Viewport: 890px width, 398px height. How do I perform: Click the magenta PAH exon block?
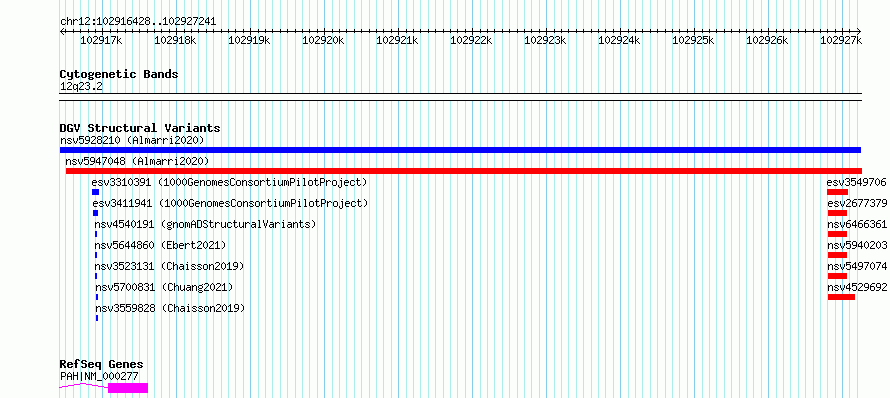click(128, 388)
